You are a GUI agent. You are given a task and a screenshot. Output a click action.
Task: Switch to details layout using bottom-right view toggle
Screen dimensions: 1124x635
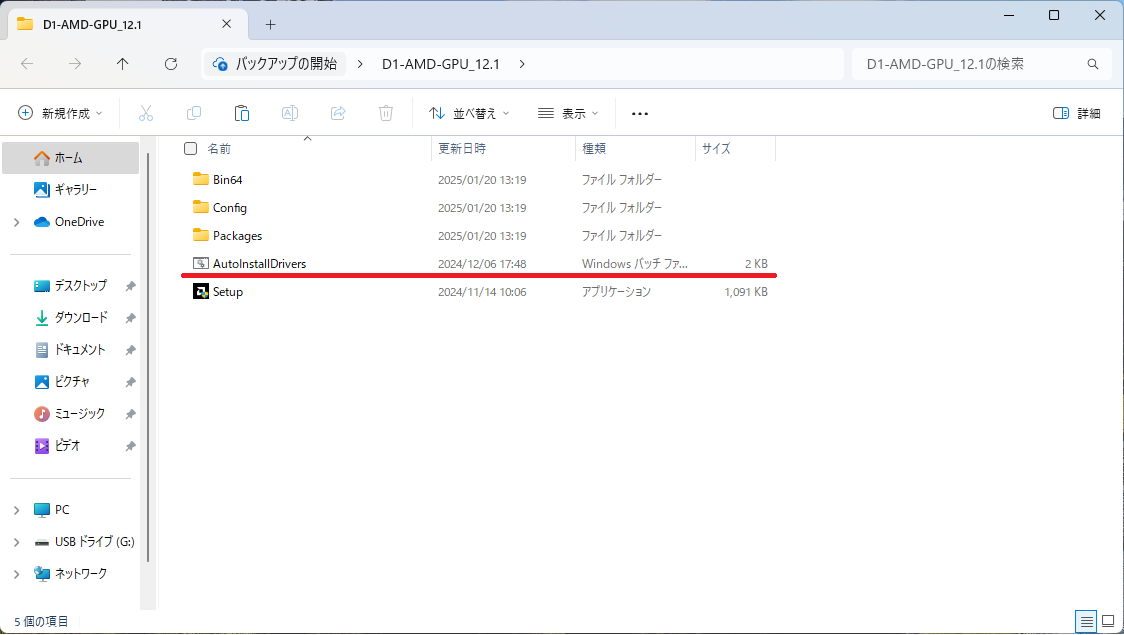coord(1087,621)
